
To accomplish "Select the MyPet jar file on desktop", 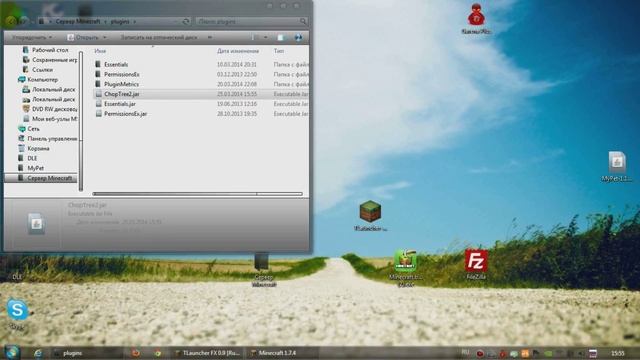I will pyautogui.click(x=617, y=166).
